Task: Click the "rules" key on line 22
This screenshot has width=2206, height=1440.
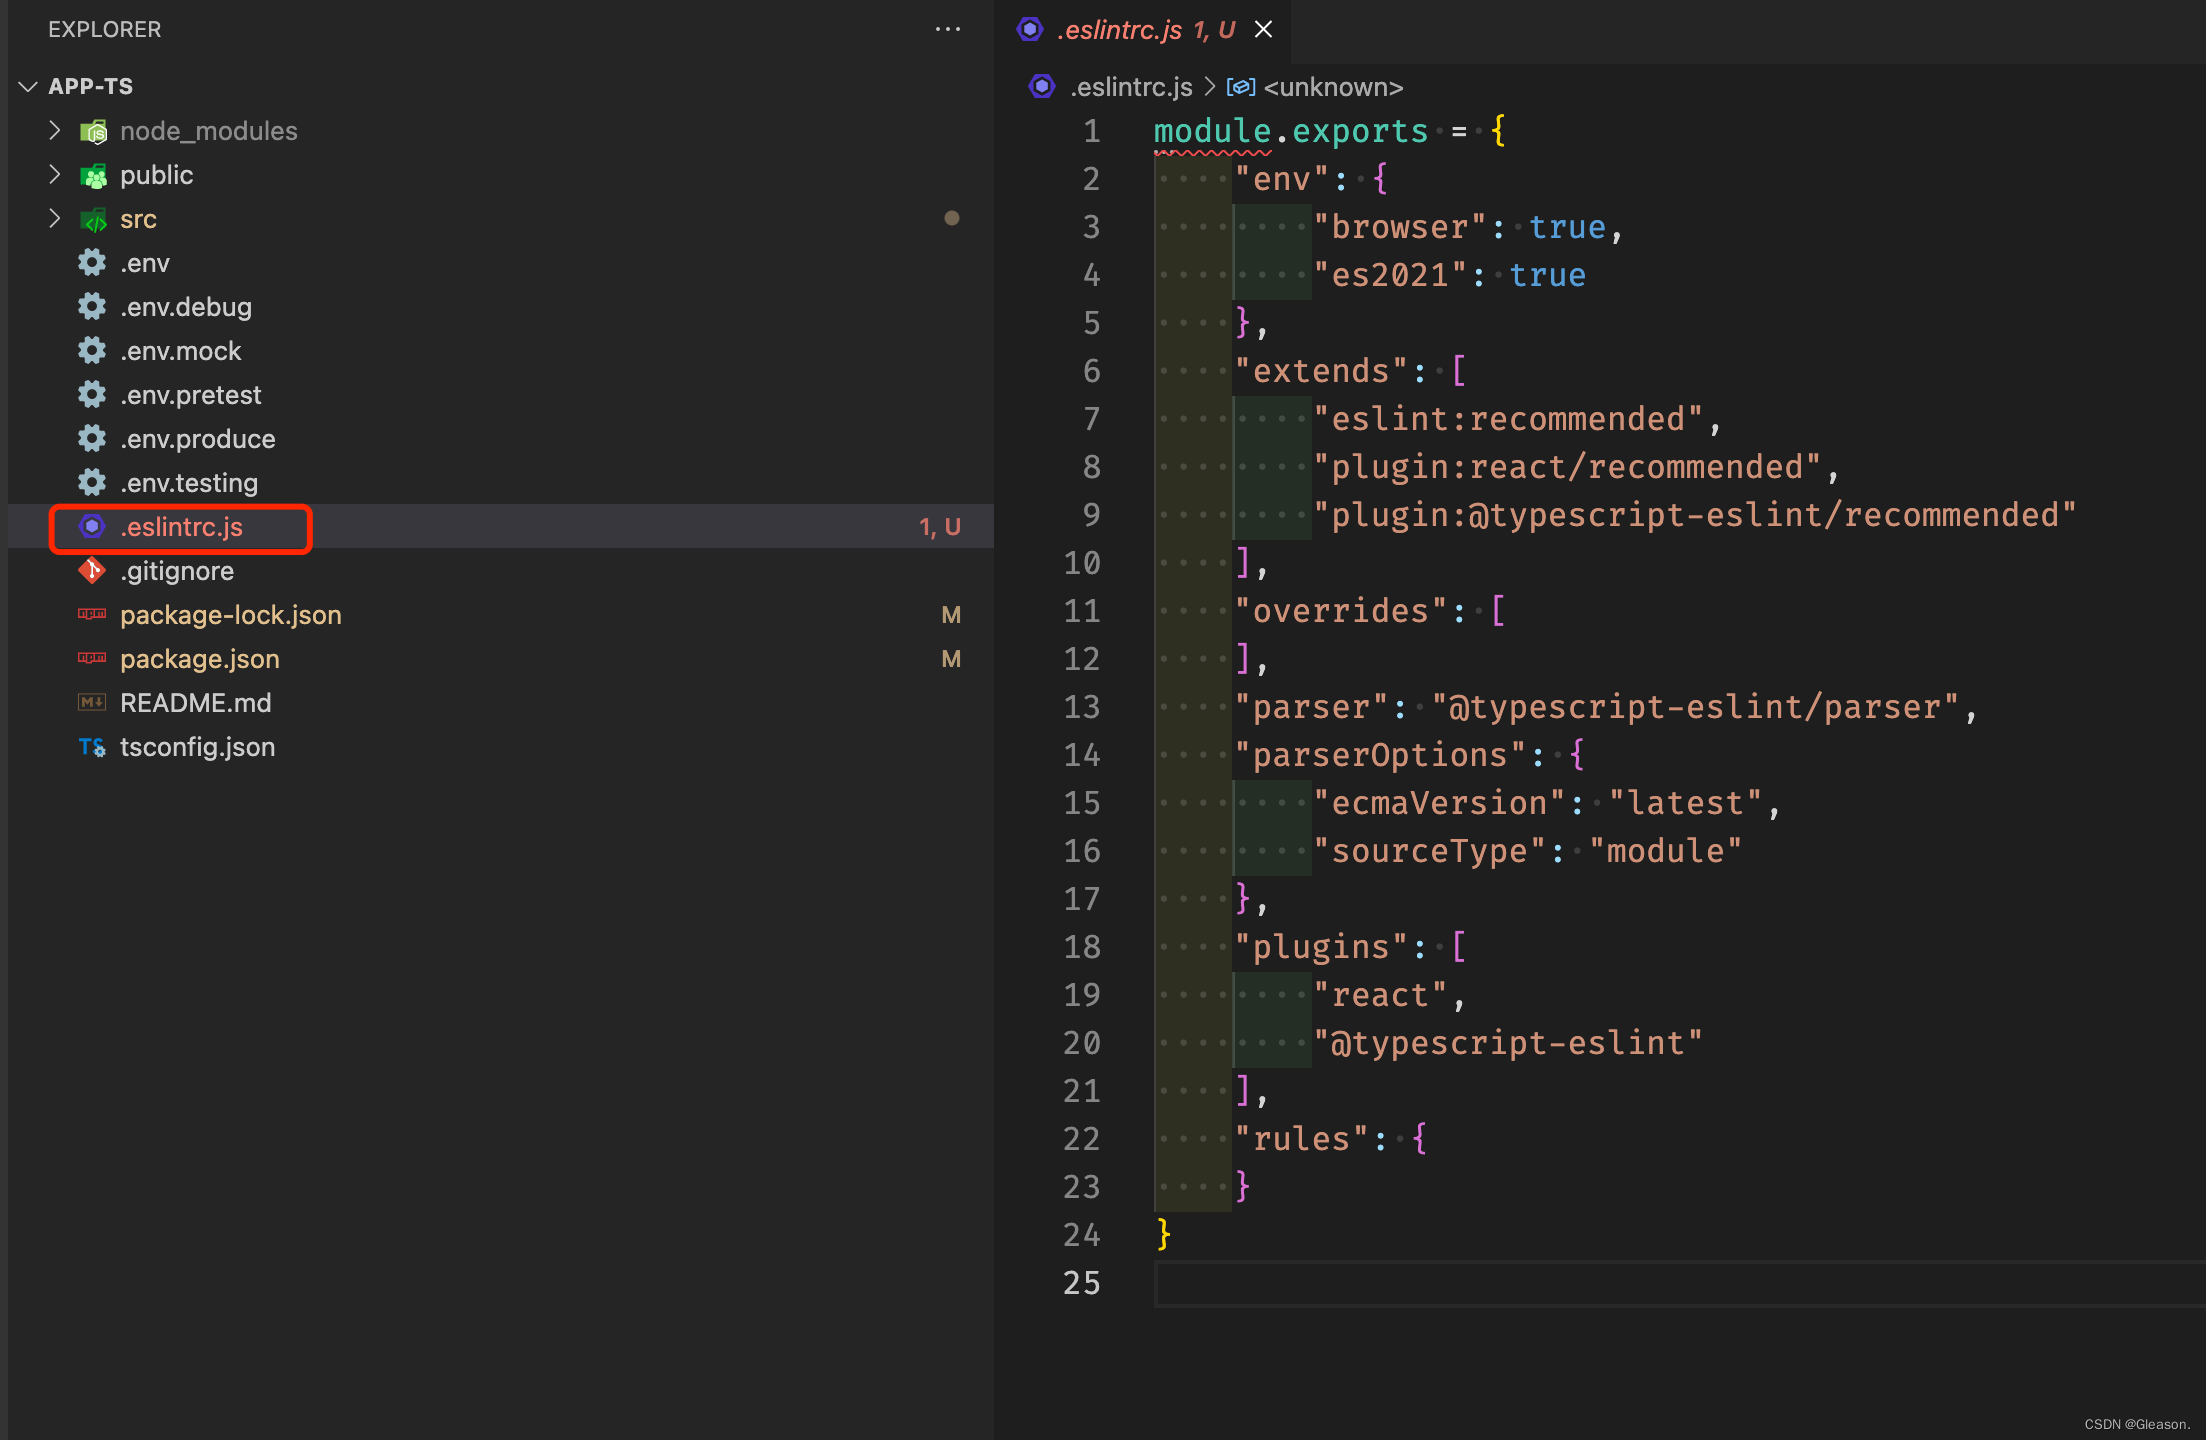Action: click(x=1302, y=1139)
